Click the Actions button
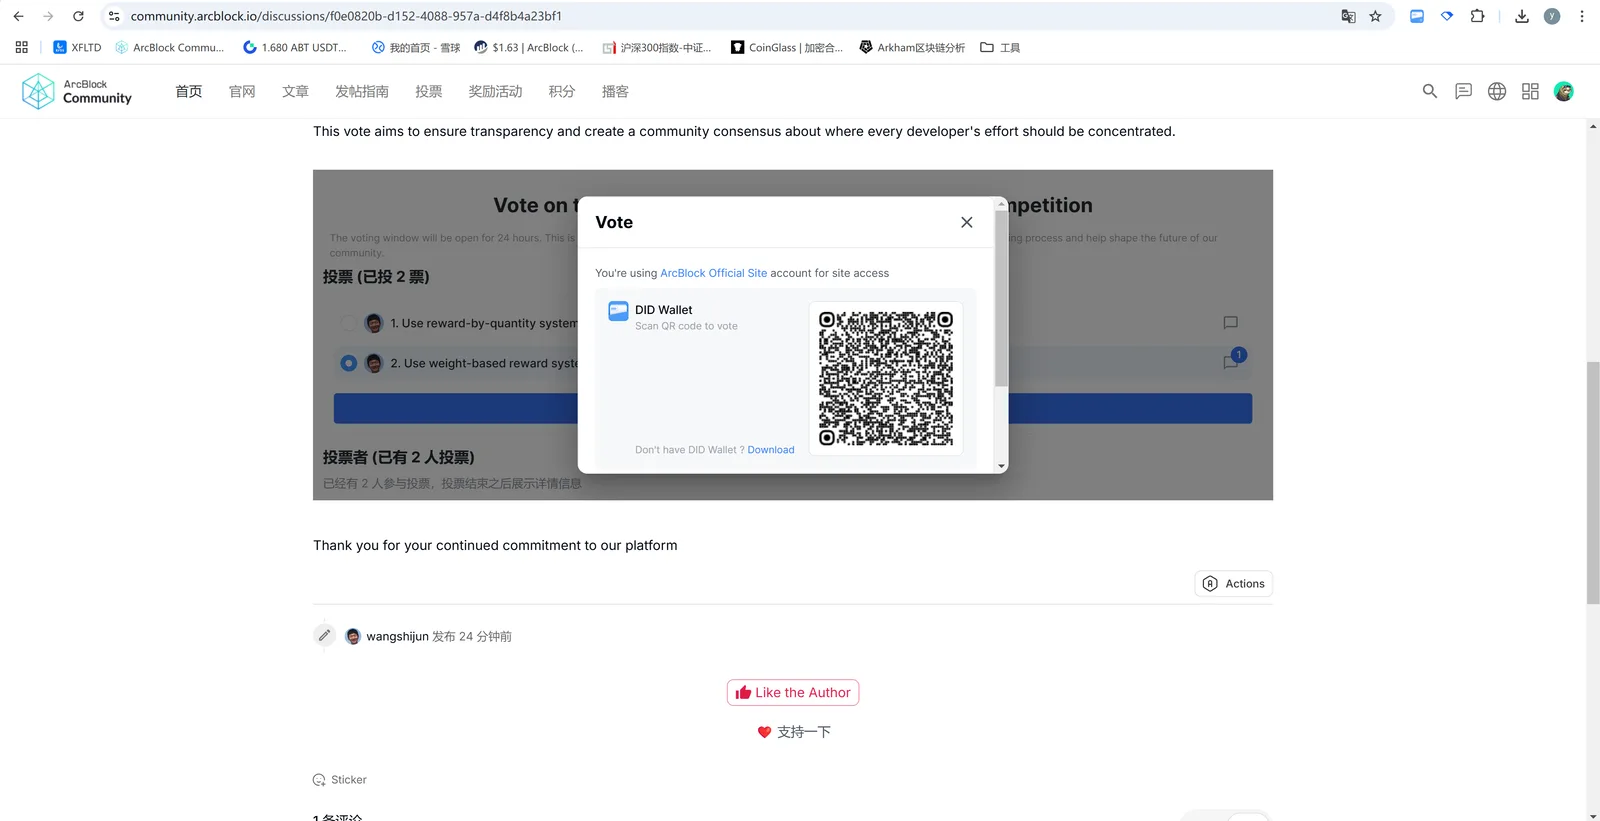The image size is (1600, 821). click(1234, 584)
